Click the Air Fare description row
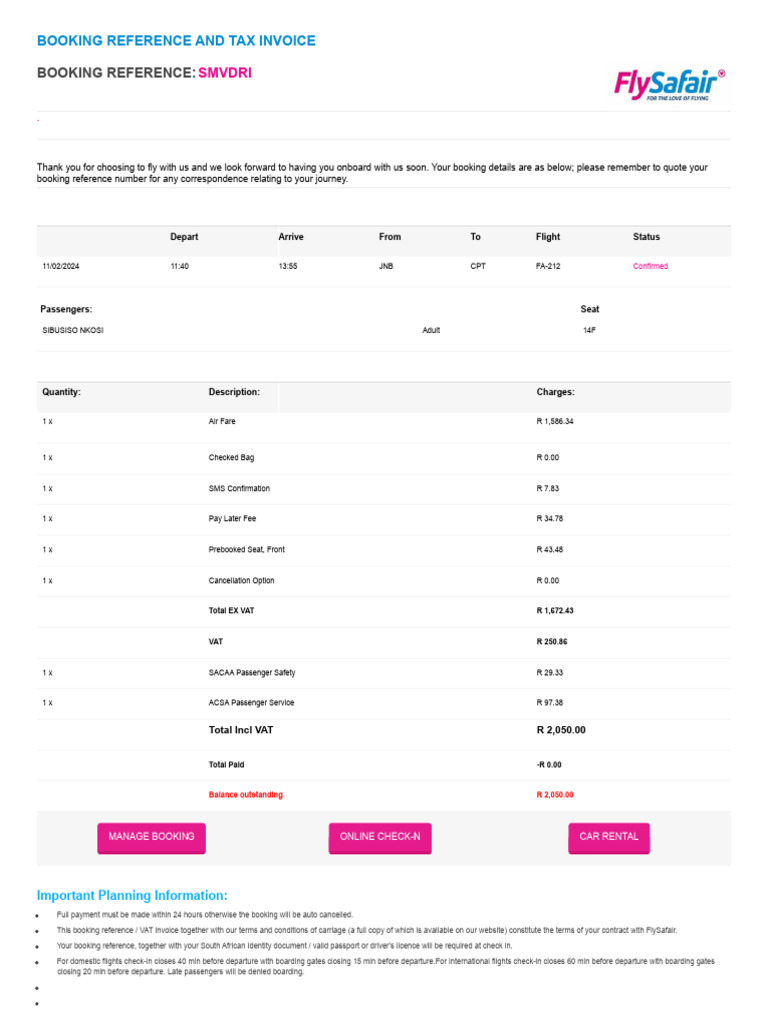The image size is (768, 1024). [222, 422]
